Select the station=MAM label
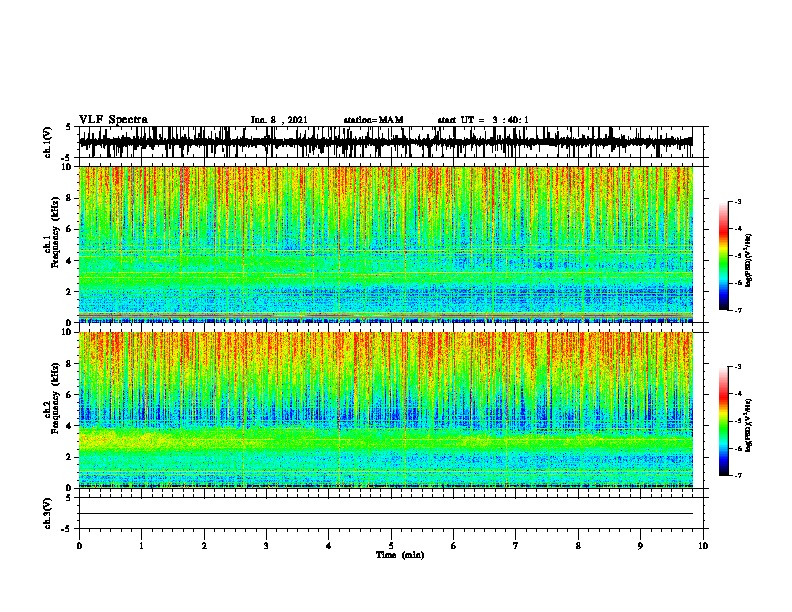 coord(373,120)
